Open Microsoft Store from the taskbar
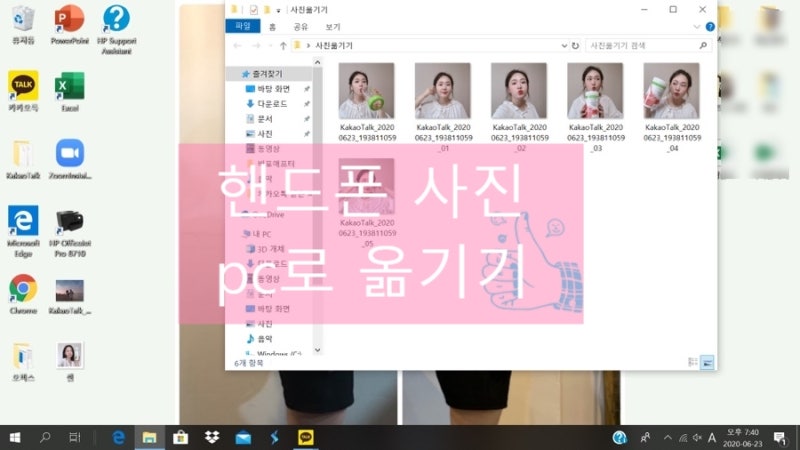800x450 pixels. click(x=180, y=437)
